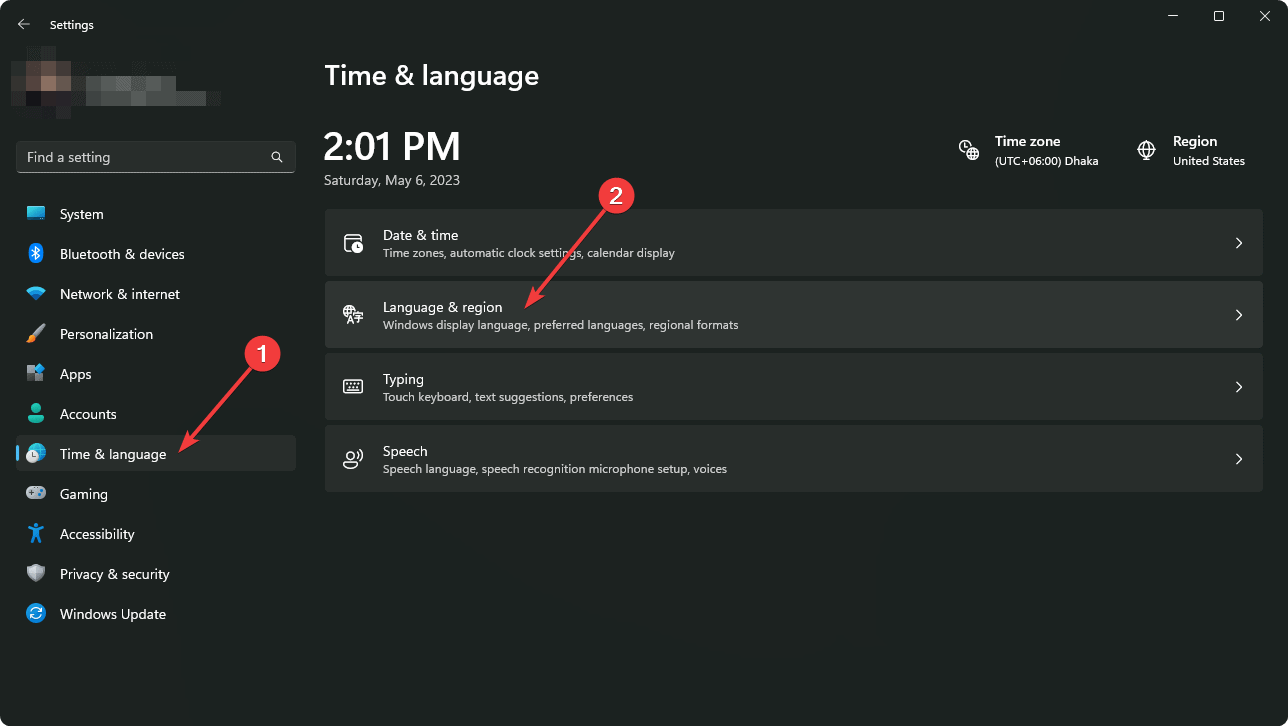Screen dimensions: 1288x726
Task: Open the Typing settings row
Action: coord(793,387)
